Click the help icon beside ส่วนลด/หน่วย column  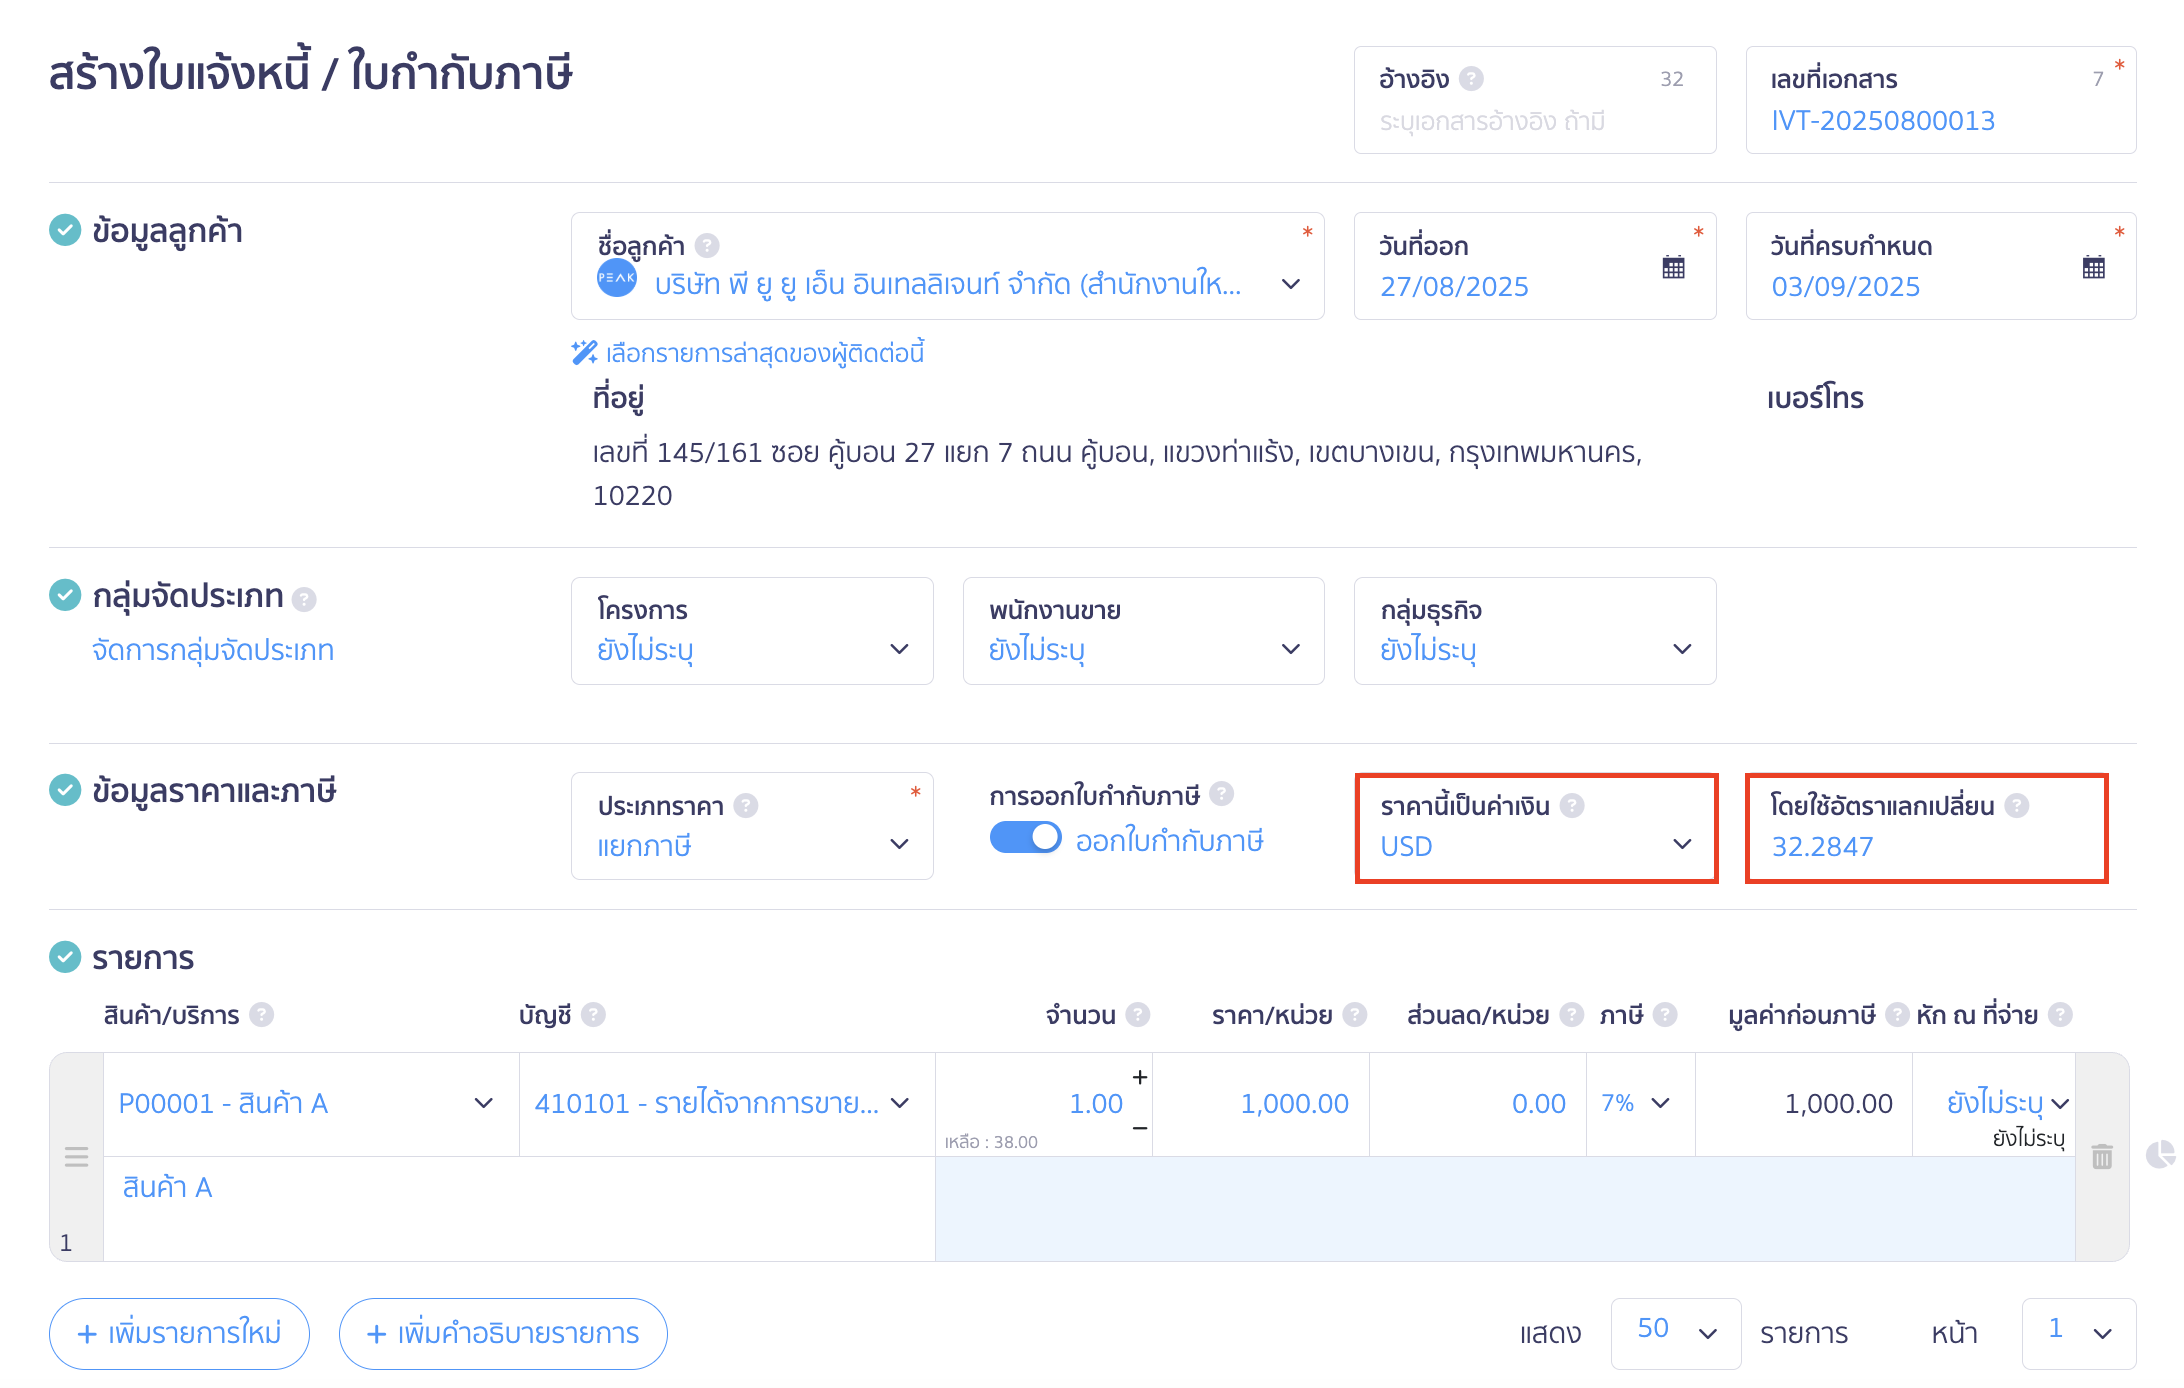click(x=1572, y=1015)
